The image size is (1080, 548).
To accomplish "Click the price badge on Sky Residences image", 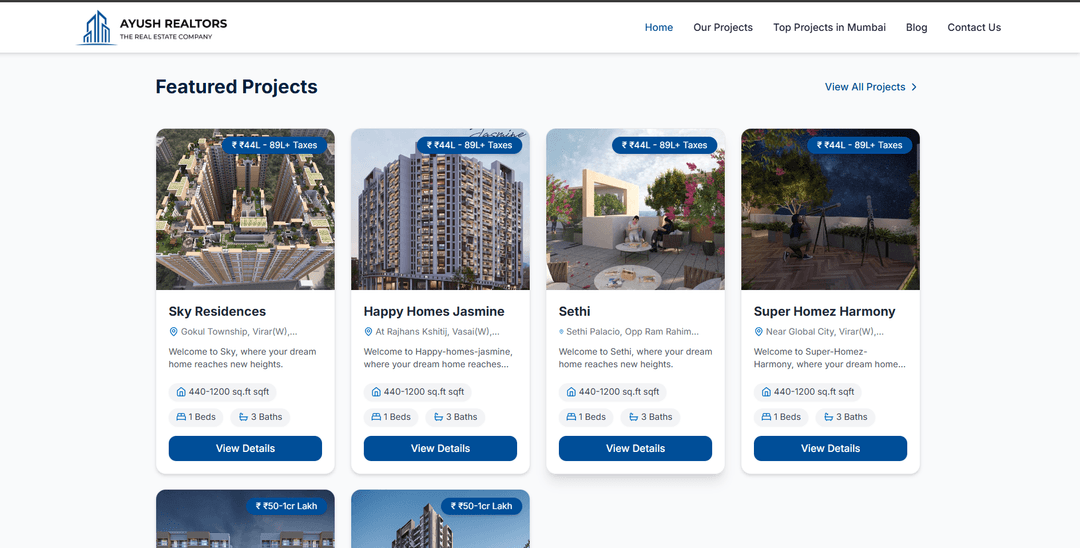I will (x=274, y=145).
